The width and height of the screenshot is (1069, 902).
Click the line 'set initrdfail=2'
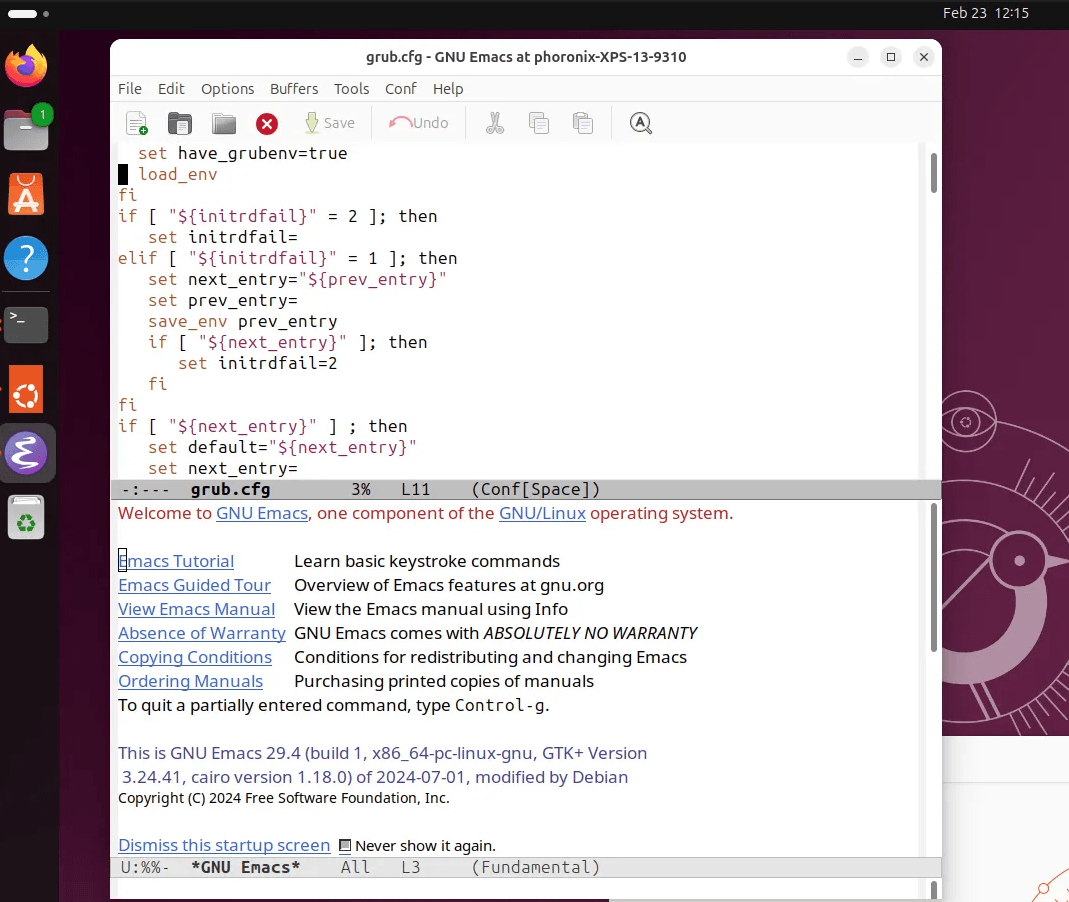coord(258,363)
